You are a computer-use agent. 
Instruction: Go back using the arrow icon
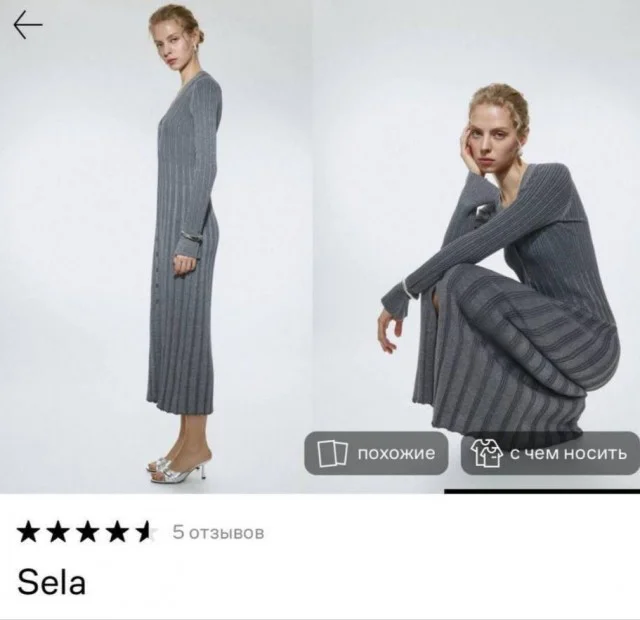[28, 25]
